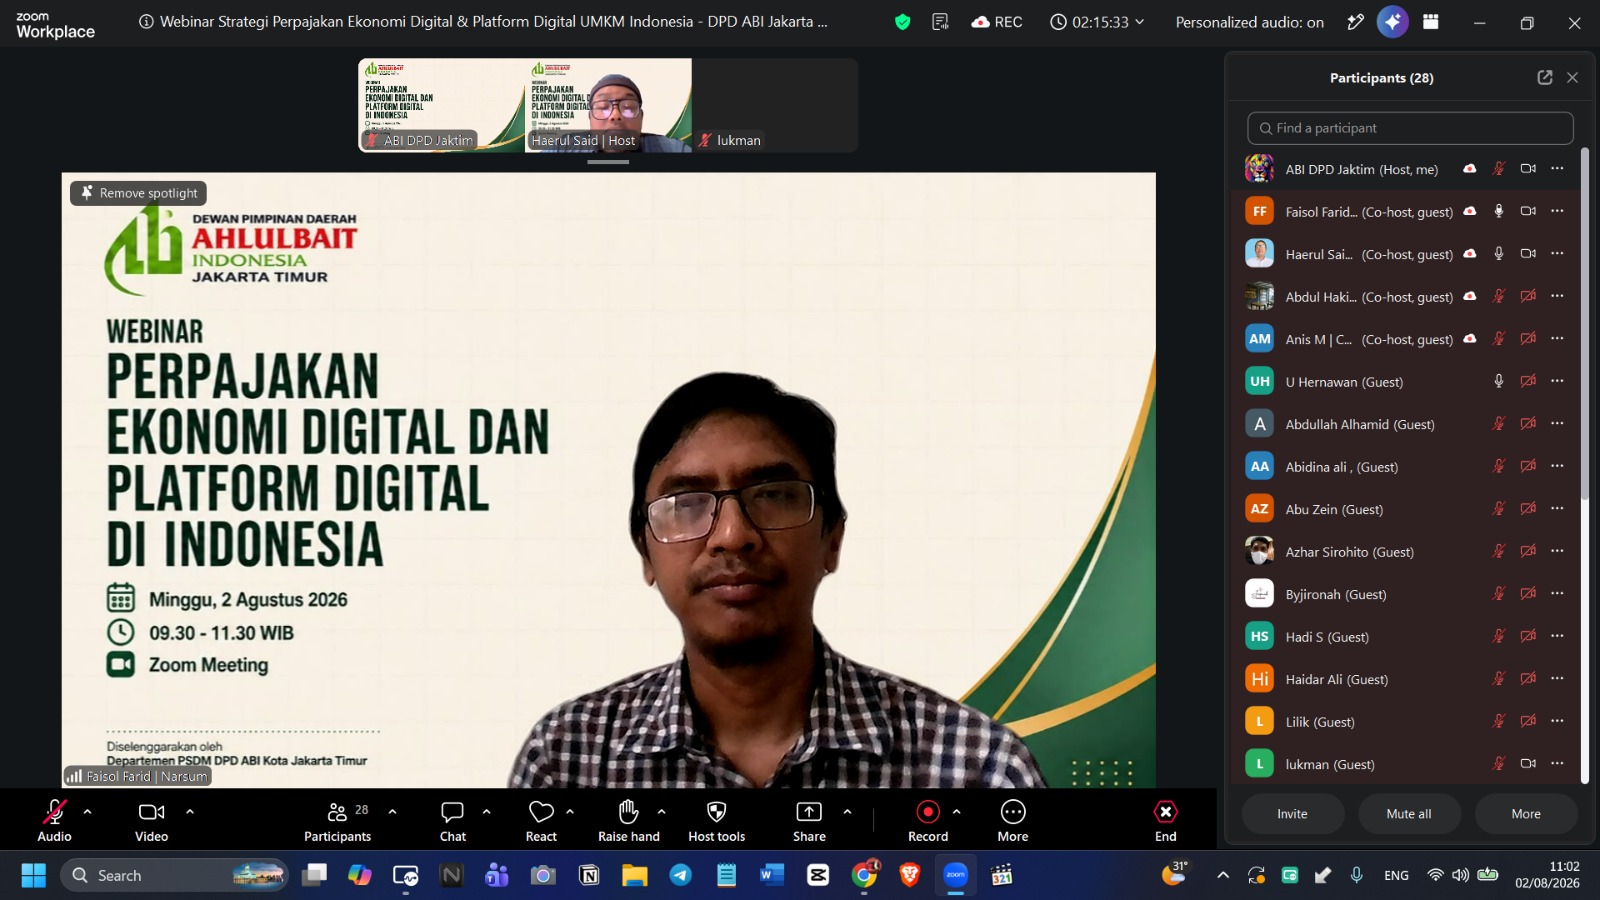The height and width of the screenshot is (900, 1600).
Task: Expand the Video options chevron
Action: click(190, 811)
